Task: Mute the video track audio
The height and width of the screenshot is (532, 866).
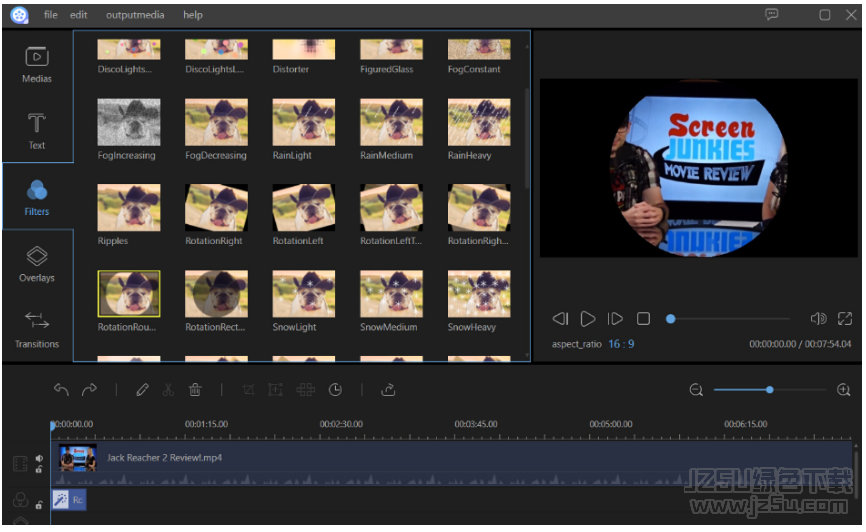Action: 39,458
